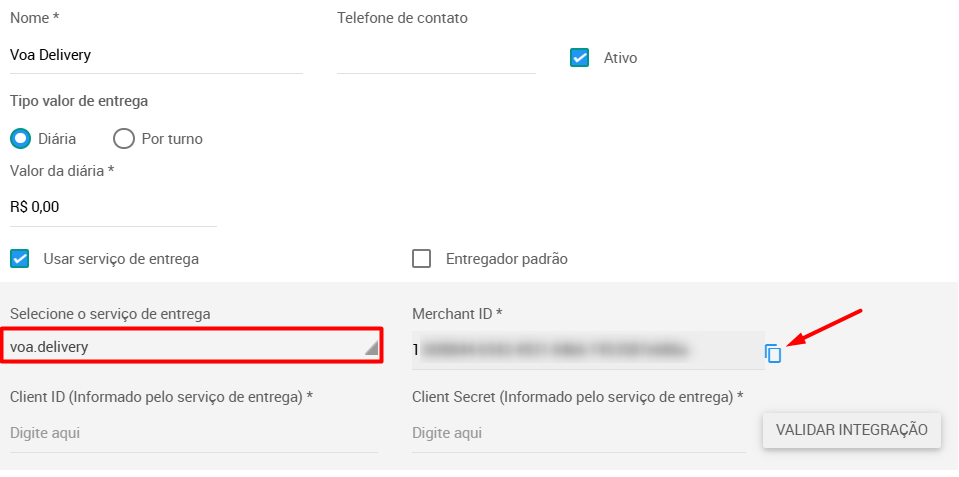The height and width of the screenshot is (477, 959).
Task: Open the voa.delivery service dropdown
Action: pyautogui.click(x=193, y=346)
